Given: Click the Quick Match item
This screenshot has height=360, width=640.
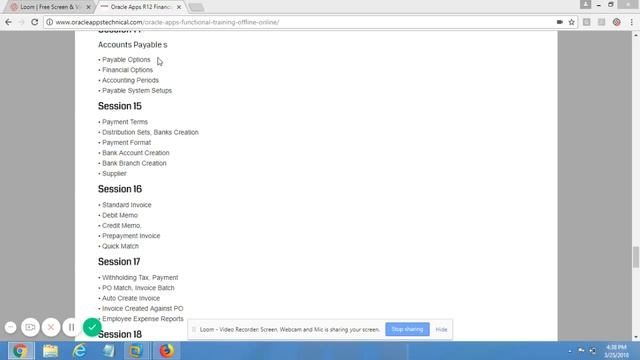Looking at the screenshot, I should 120,246.
